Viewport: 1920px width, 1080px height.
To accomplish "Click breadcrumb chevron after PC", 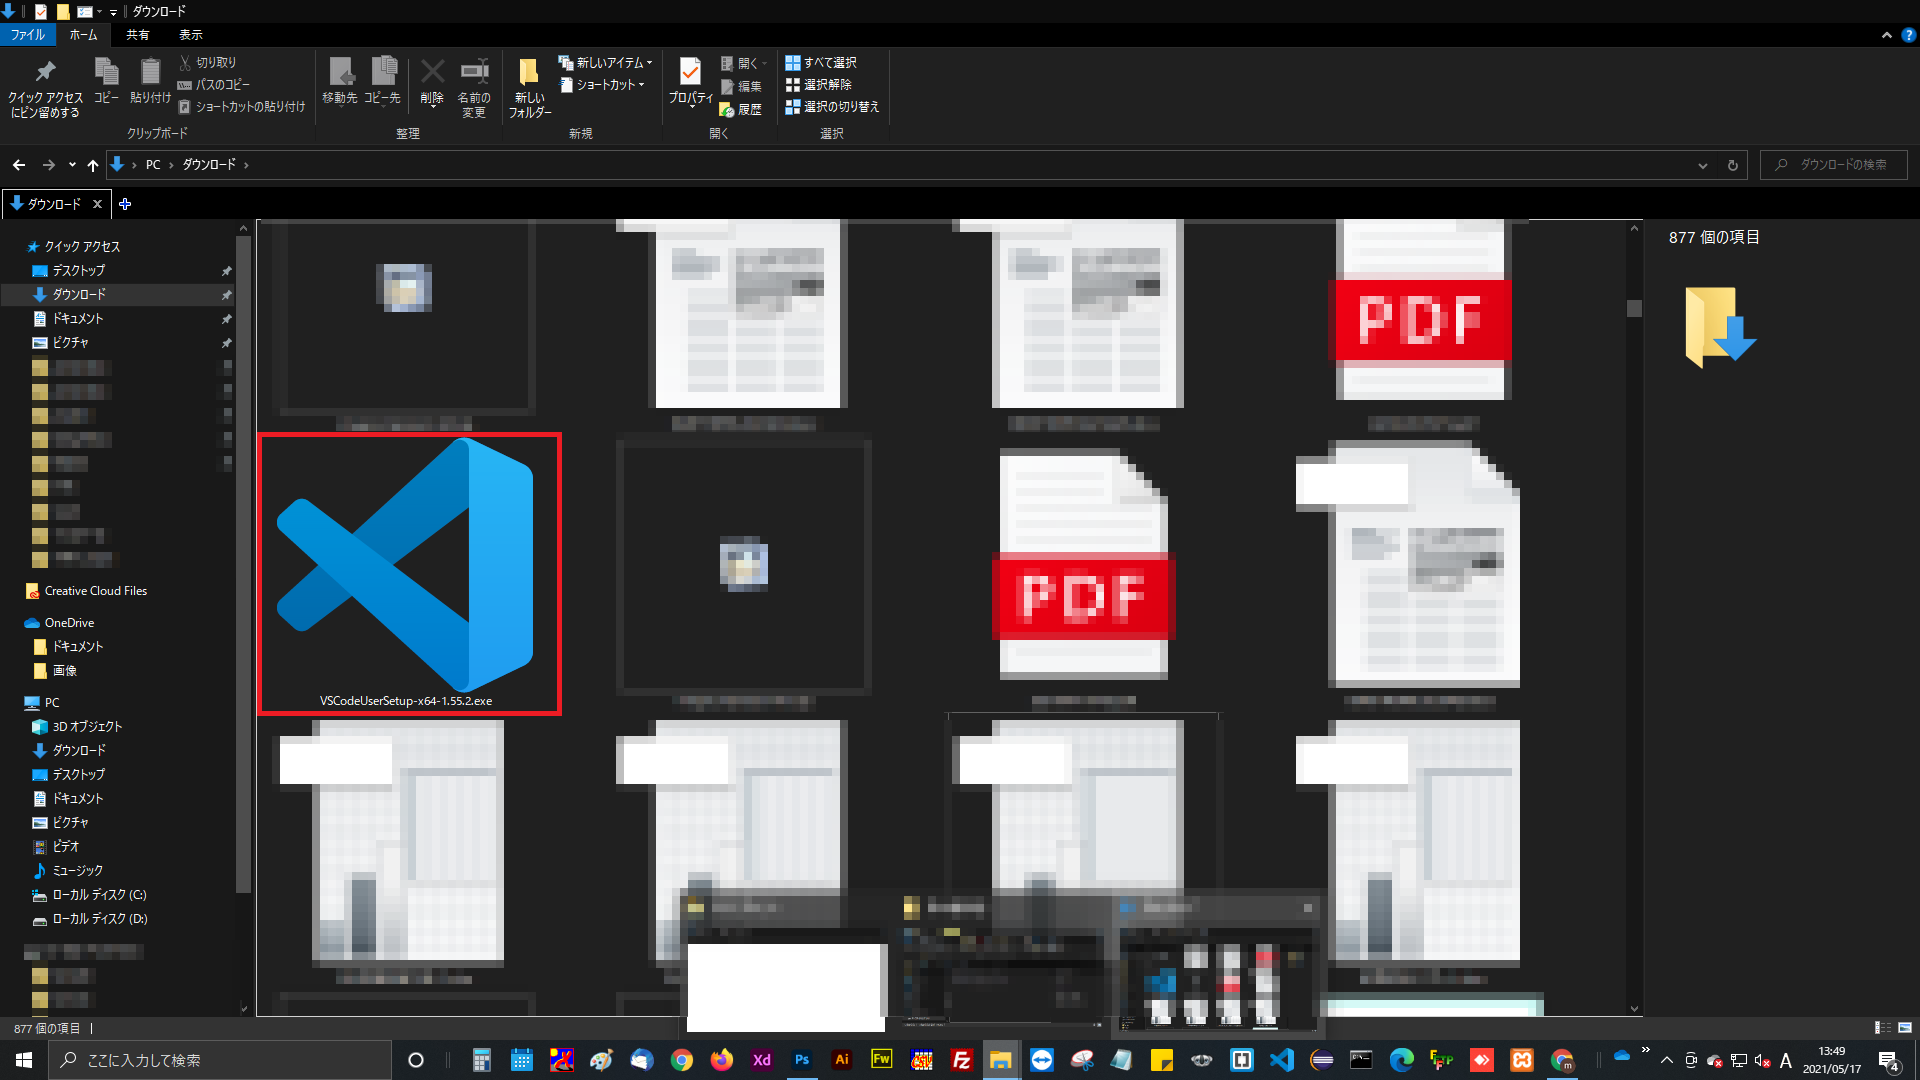I will point(171,165).
